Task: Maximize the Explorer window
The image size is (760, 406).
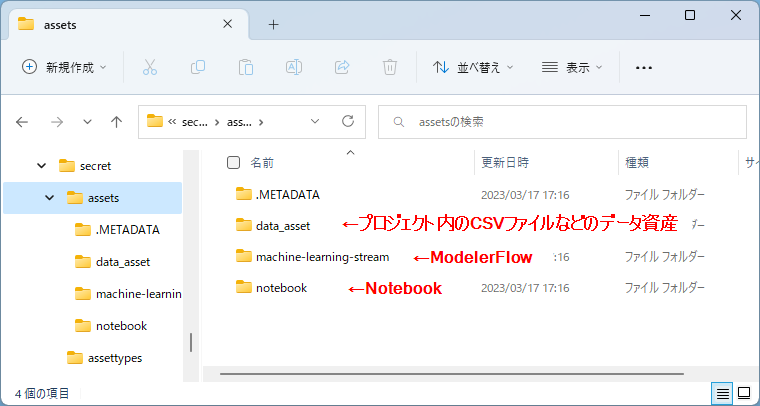Action: 690,15
